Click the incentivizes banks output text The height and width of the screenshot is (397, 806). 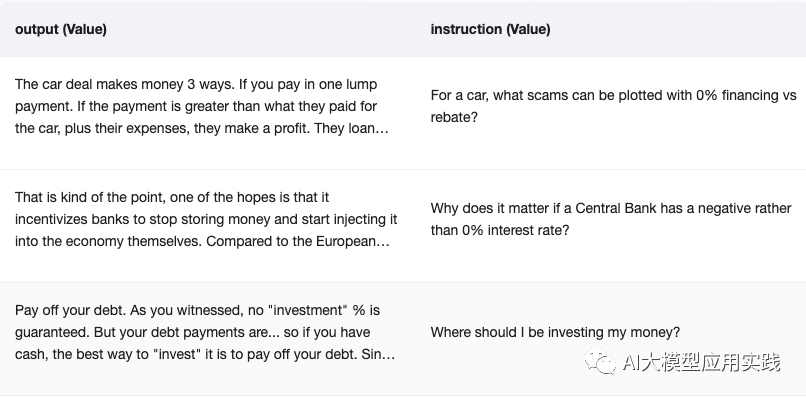[206, 220]
